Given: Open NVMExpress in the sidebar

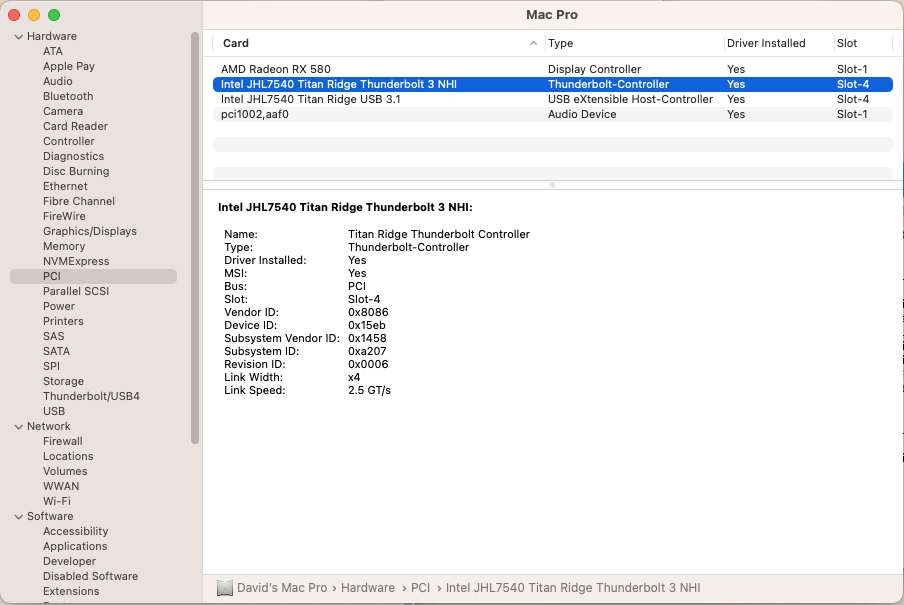Looking at the screenshot, I should tap(76, 261).
